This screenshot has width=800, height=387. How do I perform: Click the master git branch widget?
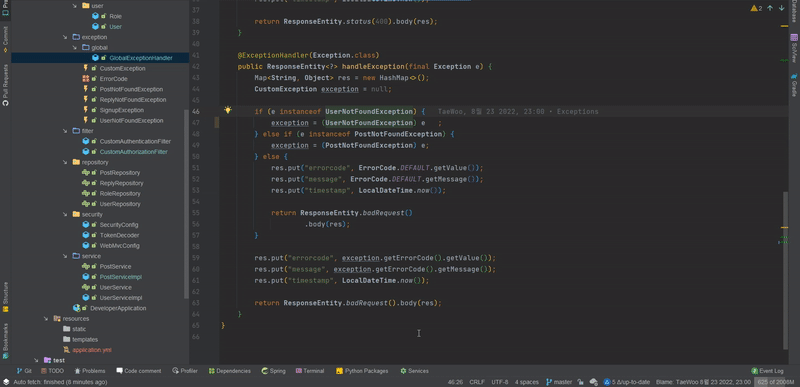(x=559, y=382)
